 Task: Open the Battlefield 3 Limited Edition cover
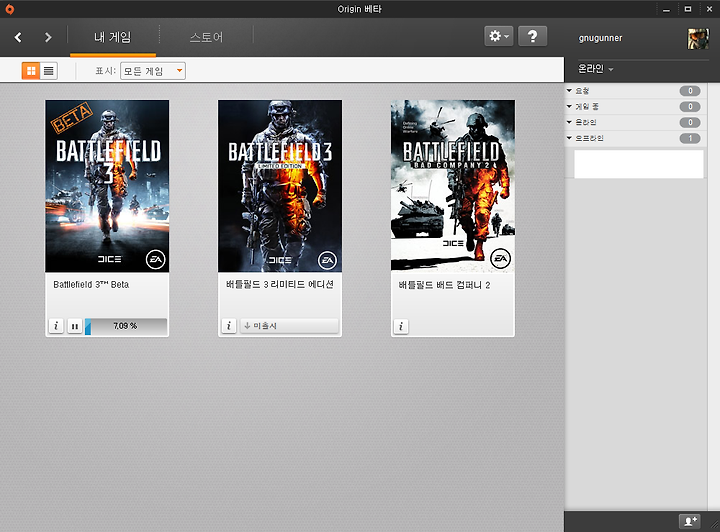pyautogui.click(x=280, y=186)
